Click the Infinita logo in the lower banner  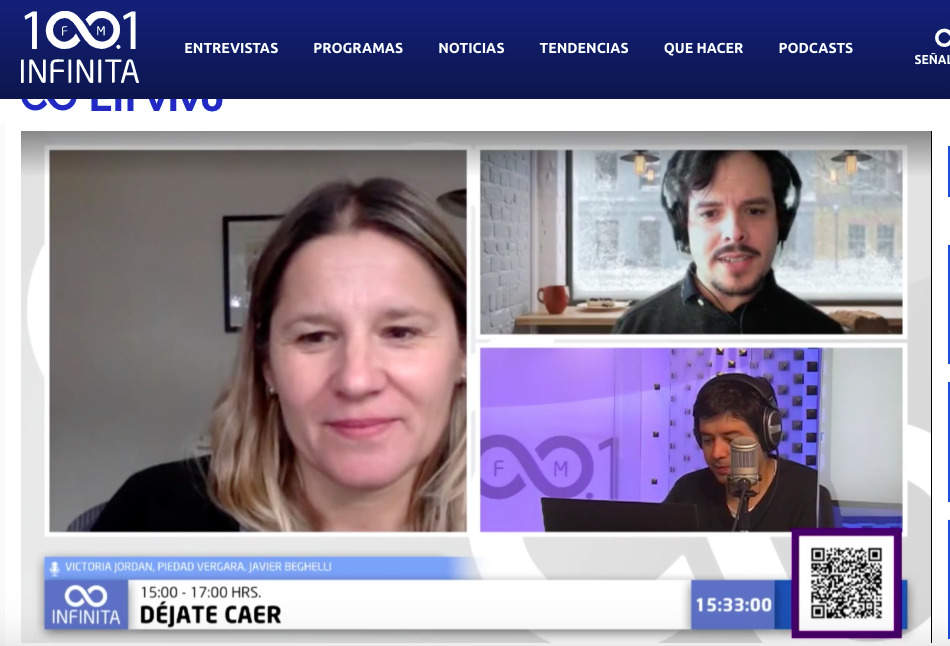(x=86, y=604)
